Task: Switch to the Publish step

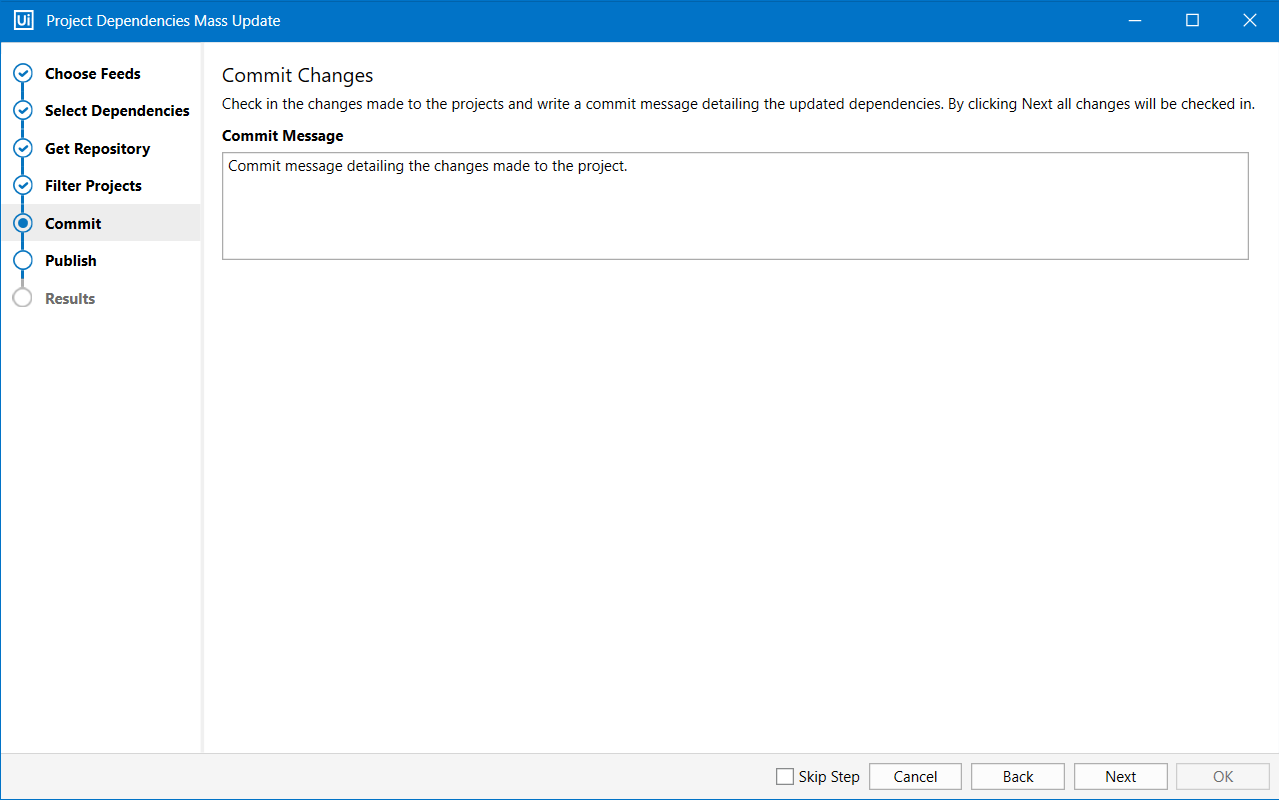Action: (69, 260)
